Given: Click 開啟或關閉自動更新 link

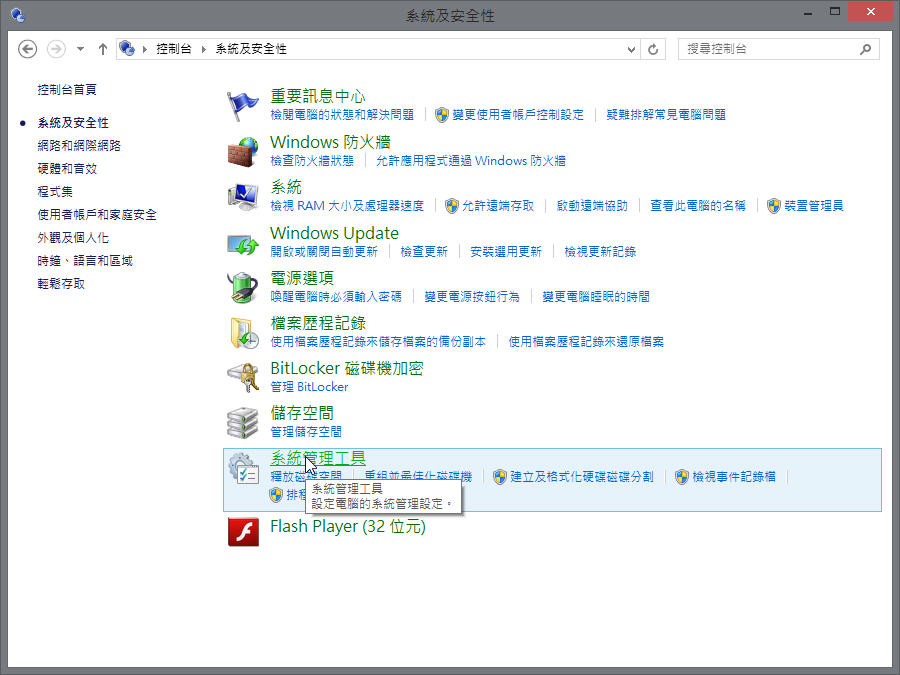Looking at the screenshot, I should point(324,251).
